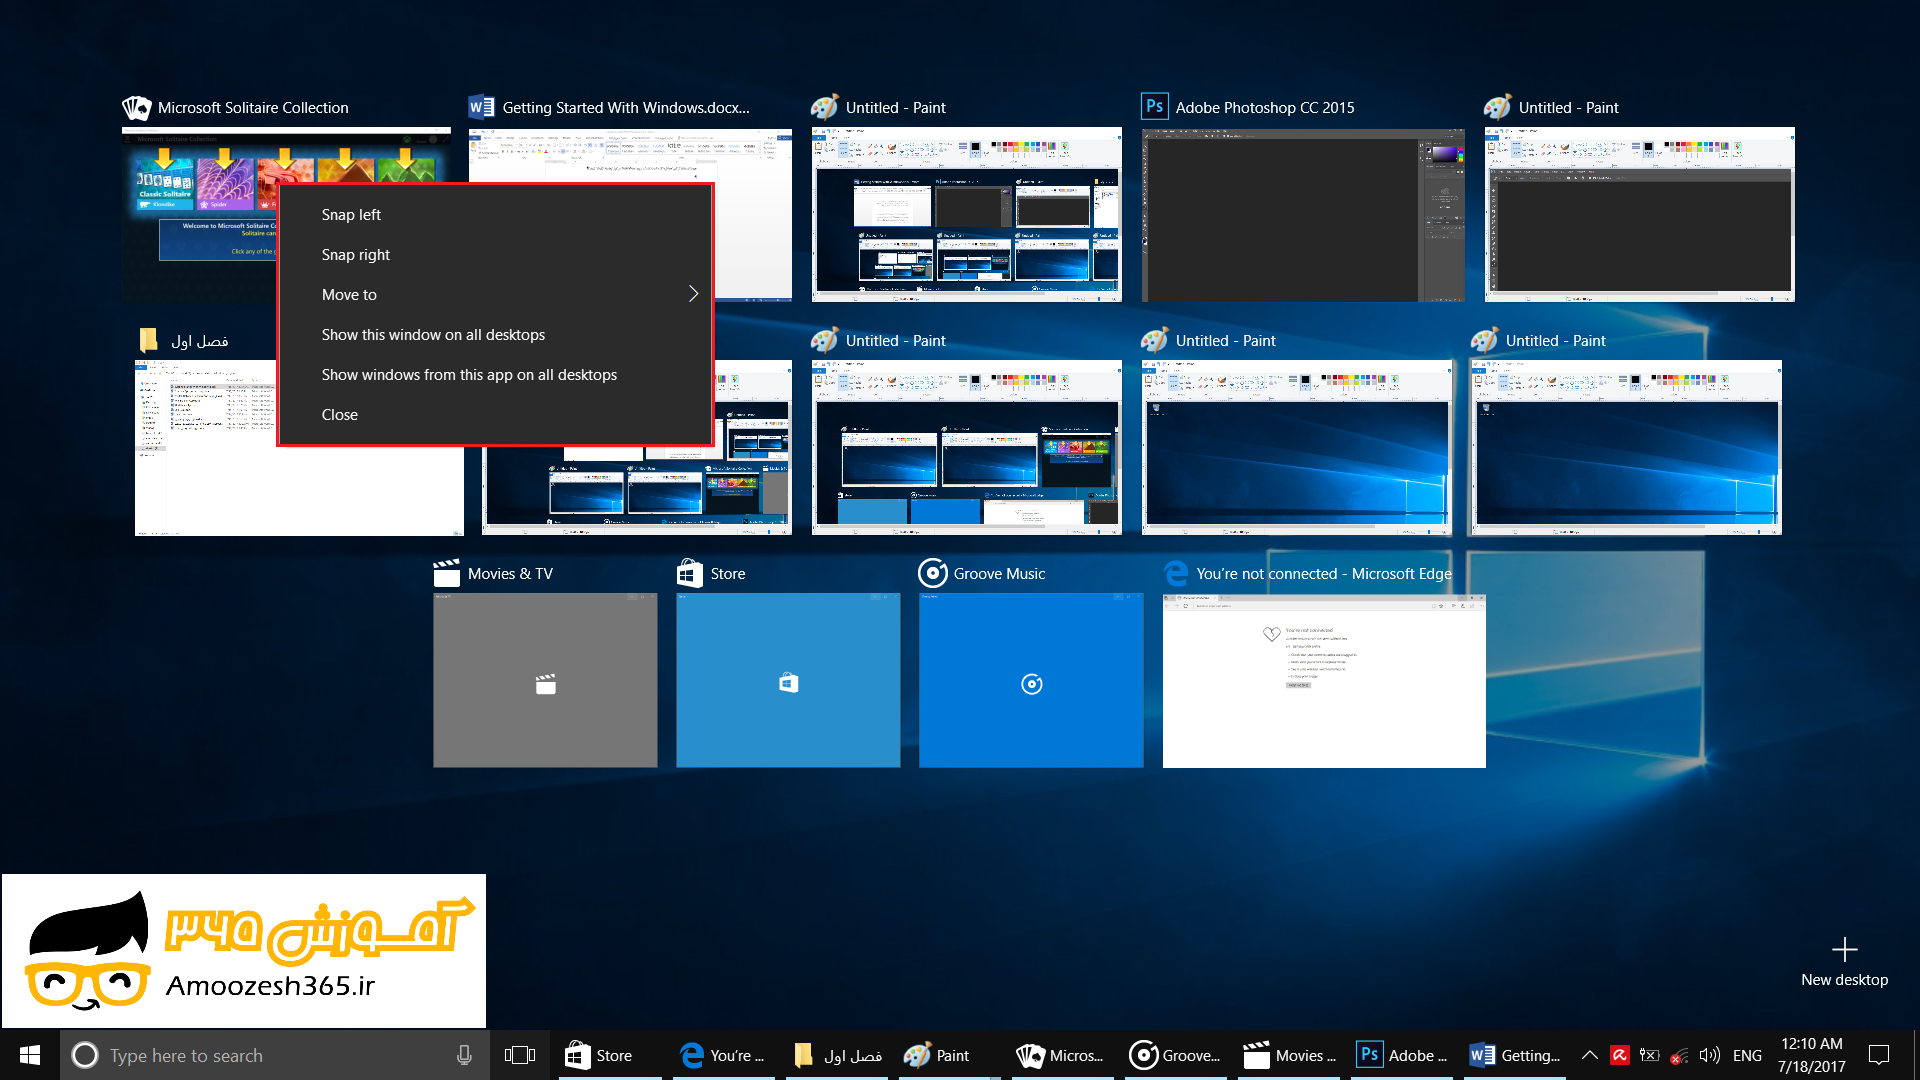The height and width of the screenshot is (1080, 1920).
Task: Click the battery tray icon
Action: (1650, 1055)
